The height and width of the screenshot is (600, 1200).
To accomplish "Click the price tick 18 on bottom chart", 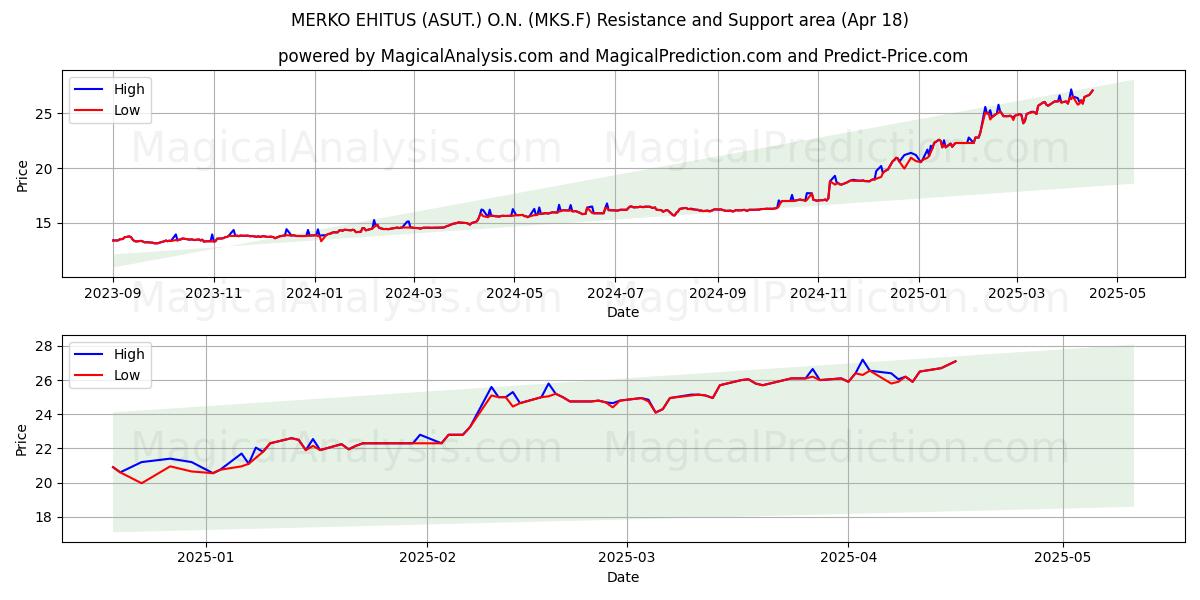I will (46, 518).
